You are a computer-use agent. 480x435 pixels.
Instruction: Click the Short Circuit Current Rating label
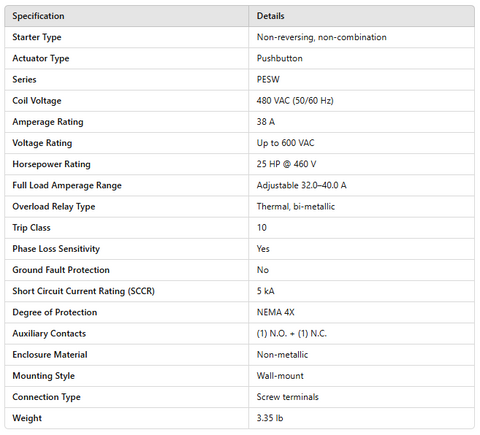83,291
